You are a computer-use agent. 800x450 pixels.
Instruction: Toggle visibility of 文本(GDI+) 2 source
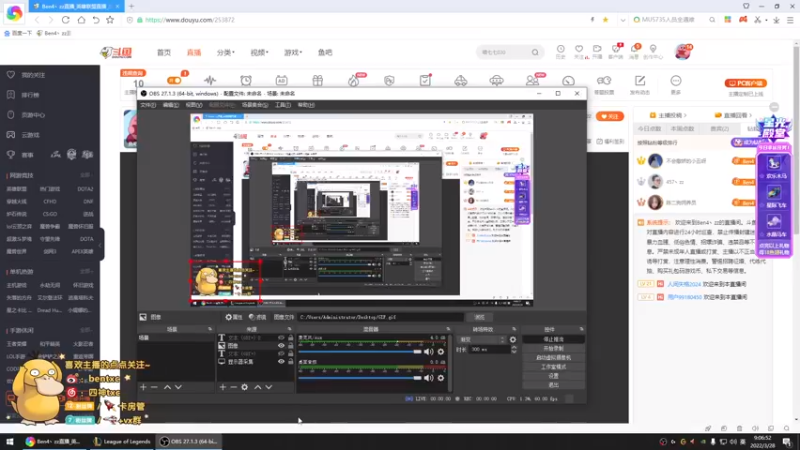[281, 338]
